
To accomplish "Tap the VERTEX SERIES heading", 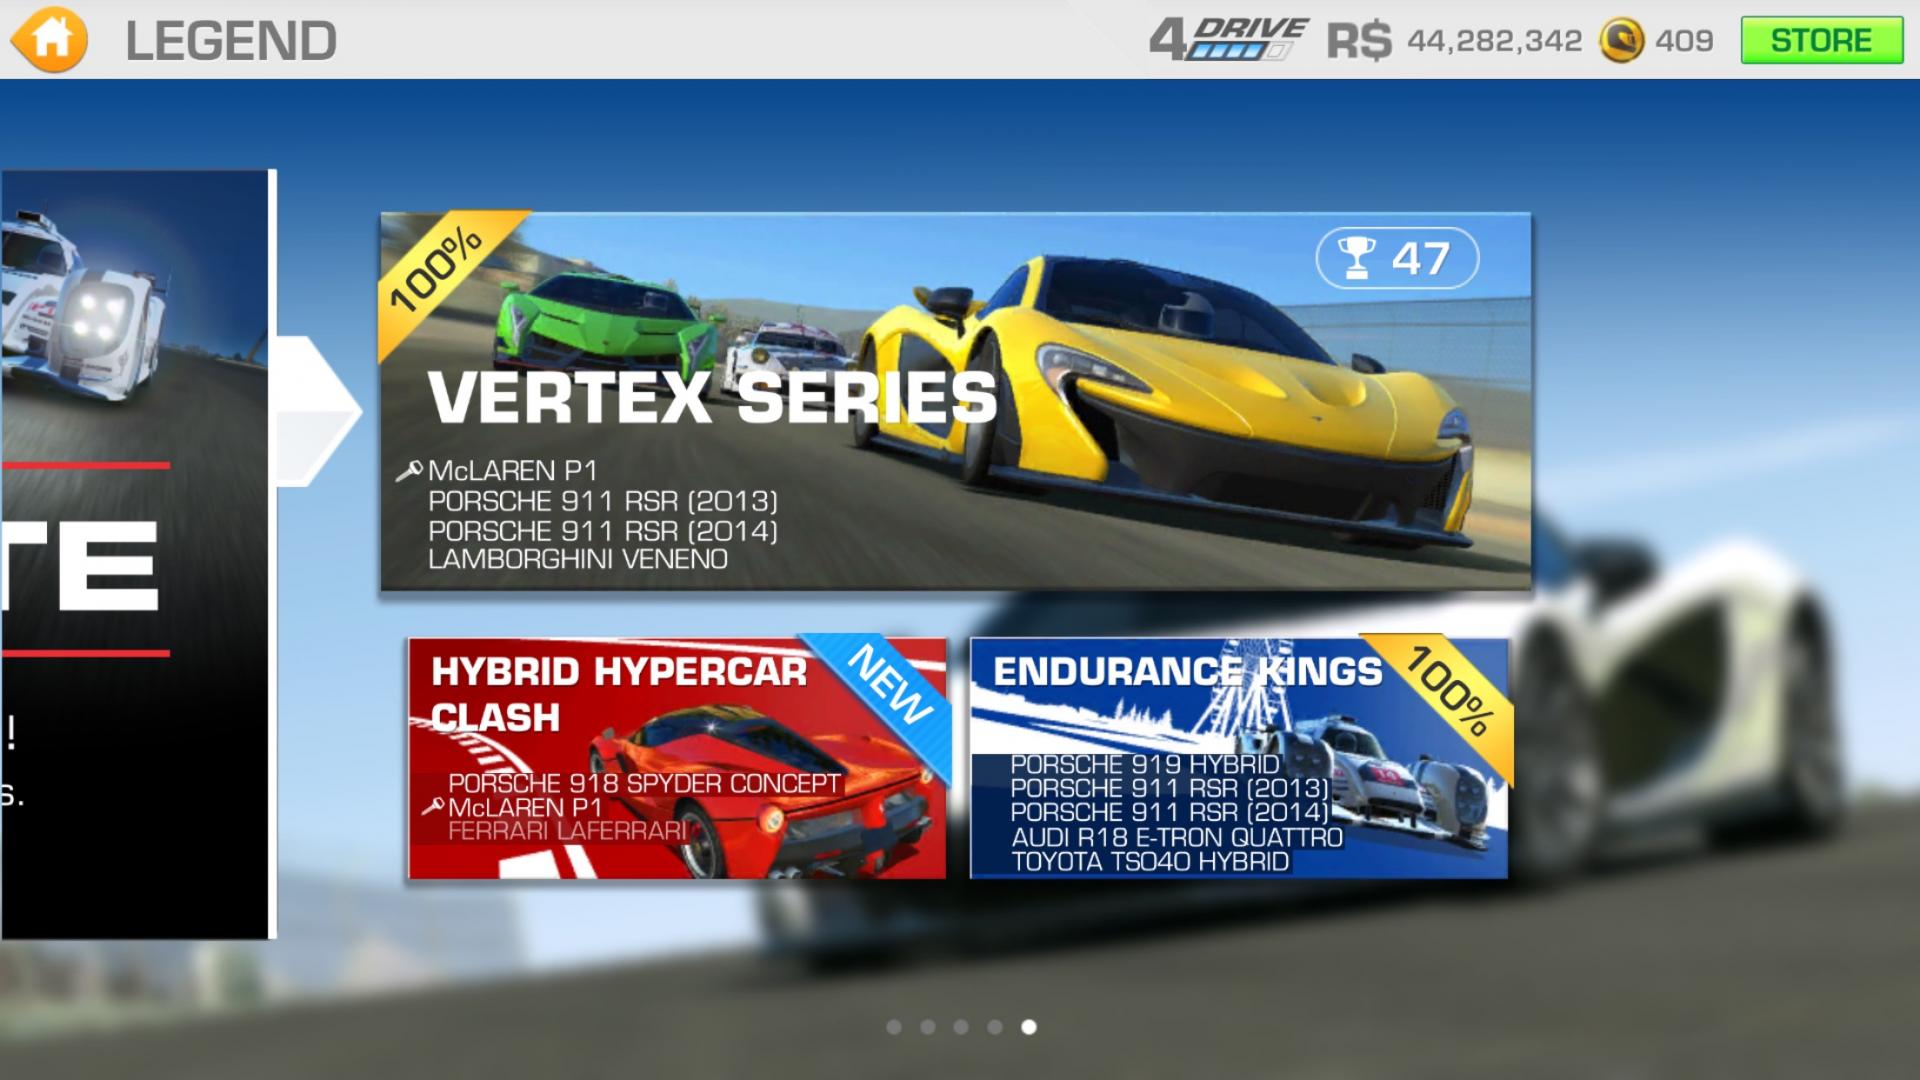I will tap(712, 397).
